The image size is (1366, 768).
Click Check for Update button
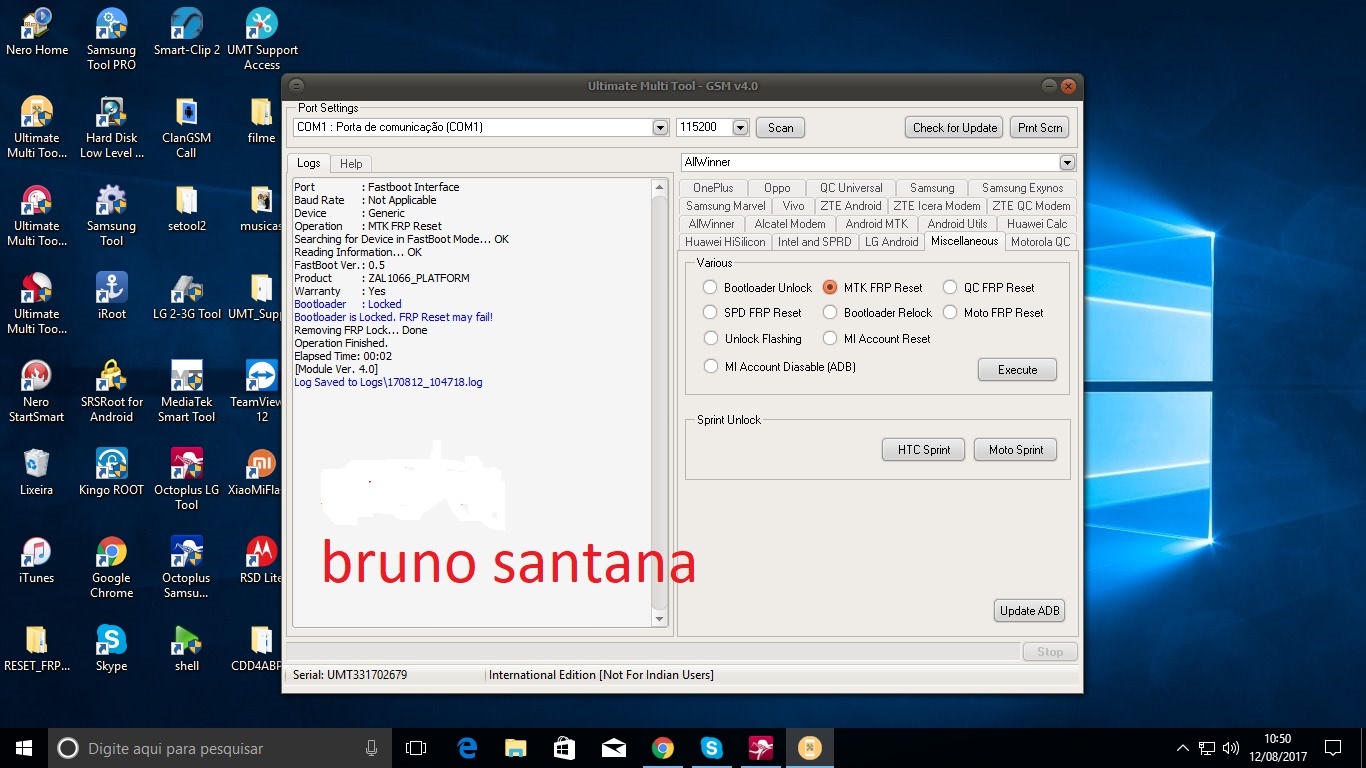[955, 128]
